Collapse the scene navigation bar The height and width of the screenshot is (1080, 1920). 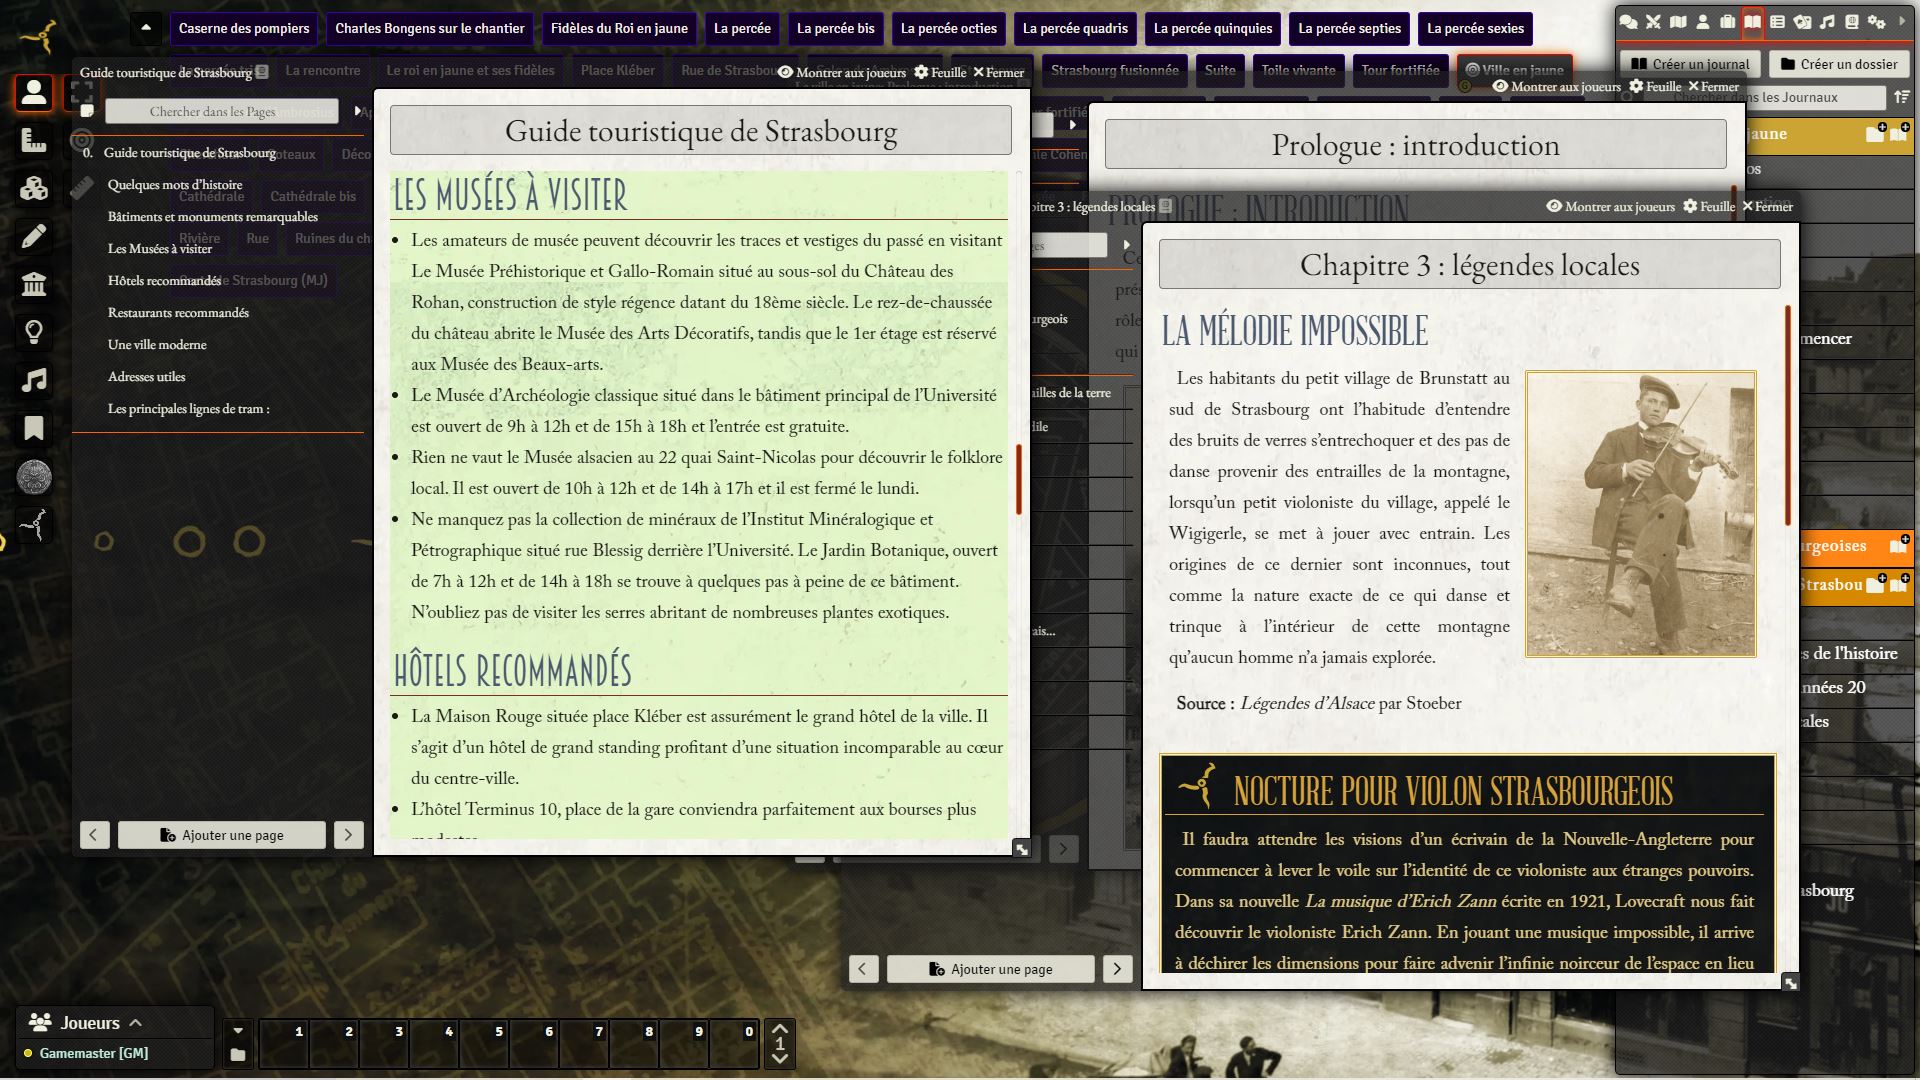(x=146, y=28)
